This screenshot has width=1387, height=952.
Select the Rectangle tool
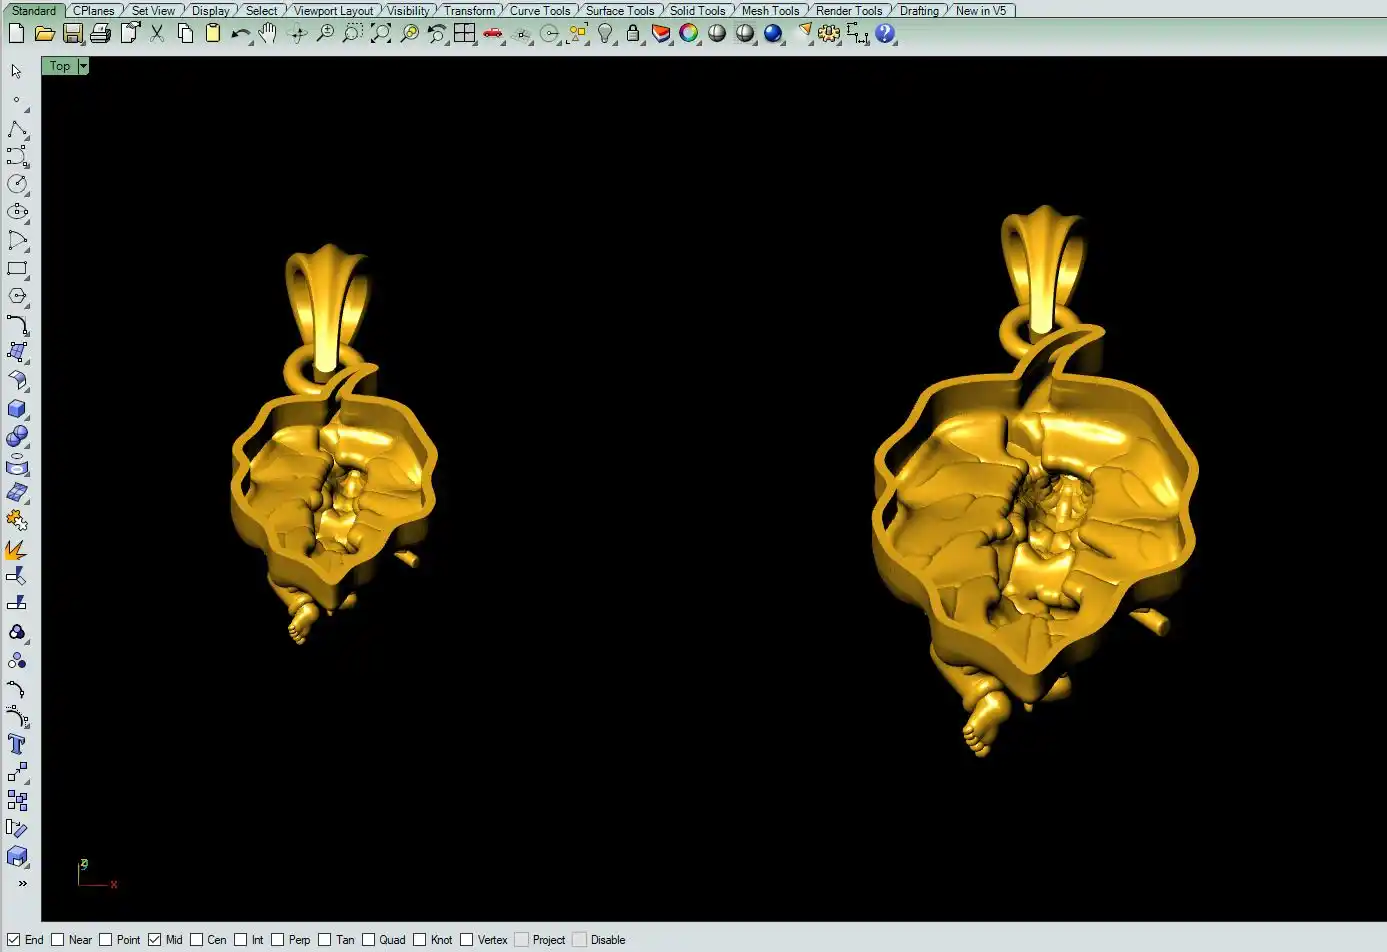tap(17, 269)
